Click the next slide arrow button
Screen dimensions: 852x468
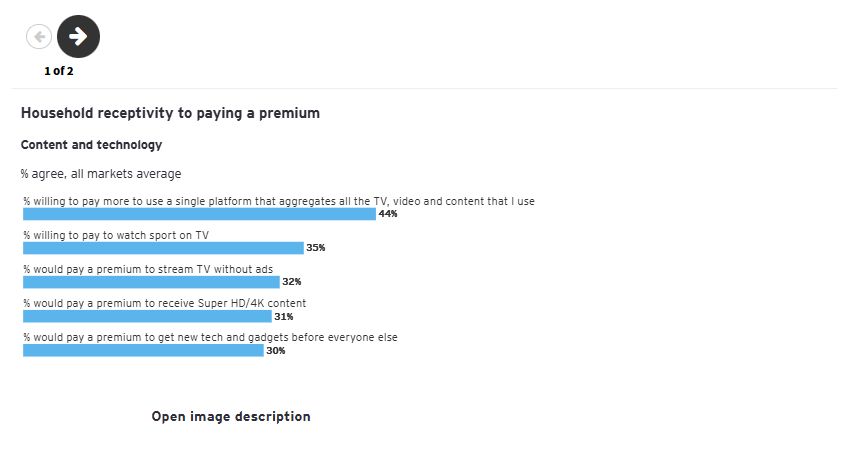point(78,37)
